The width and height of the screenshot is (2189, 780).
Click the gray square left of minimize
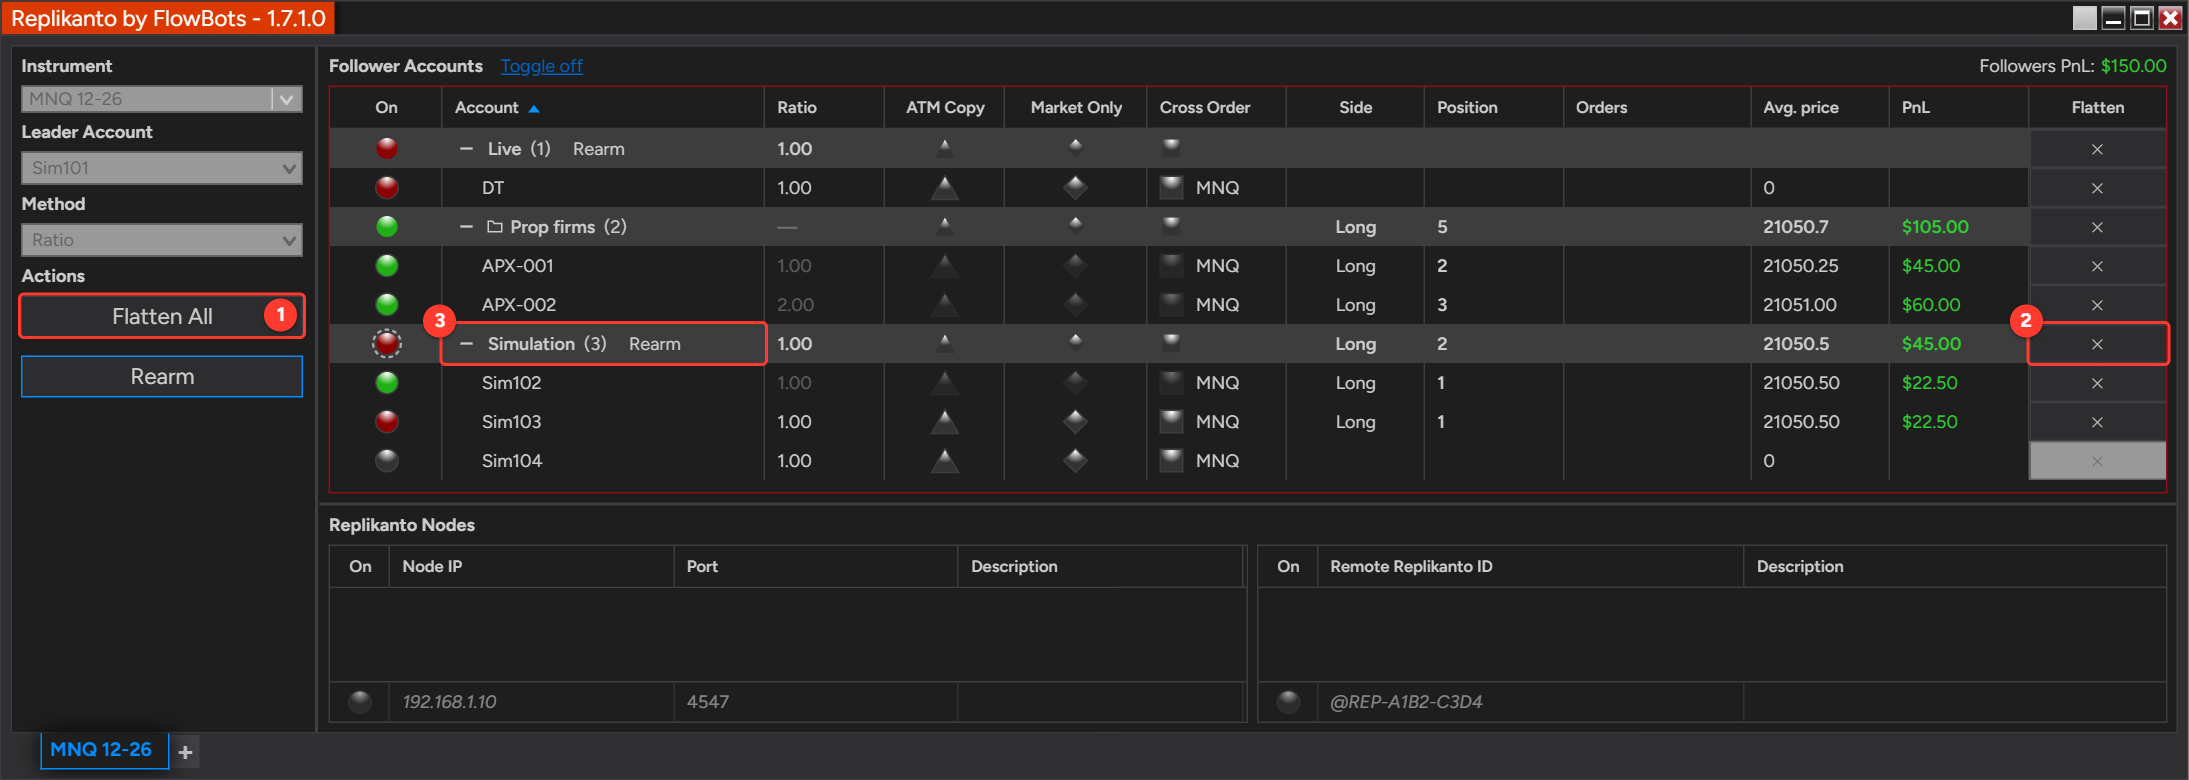pos(2085,18)
